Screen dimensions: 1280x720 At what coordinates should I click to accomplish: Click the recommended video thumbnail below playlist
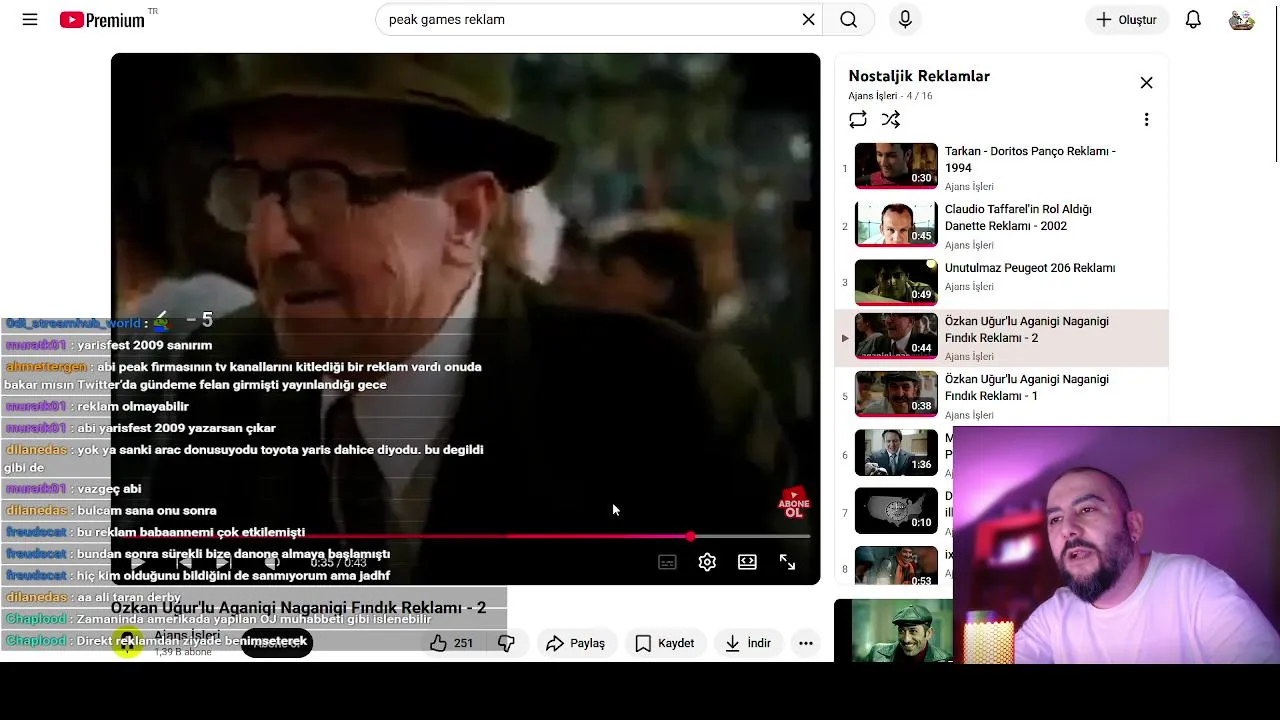893,631
